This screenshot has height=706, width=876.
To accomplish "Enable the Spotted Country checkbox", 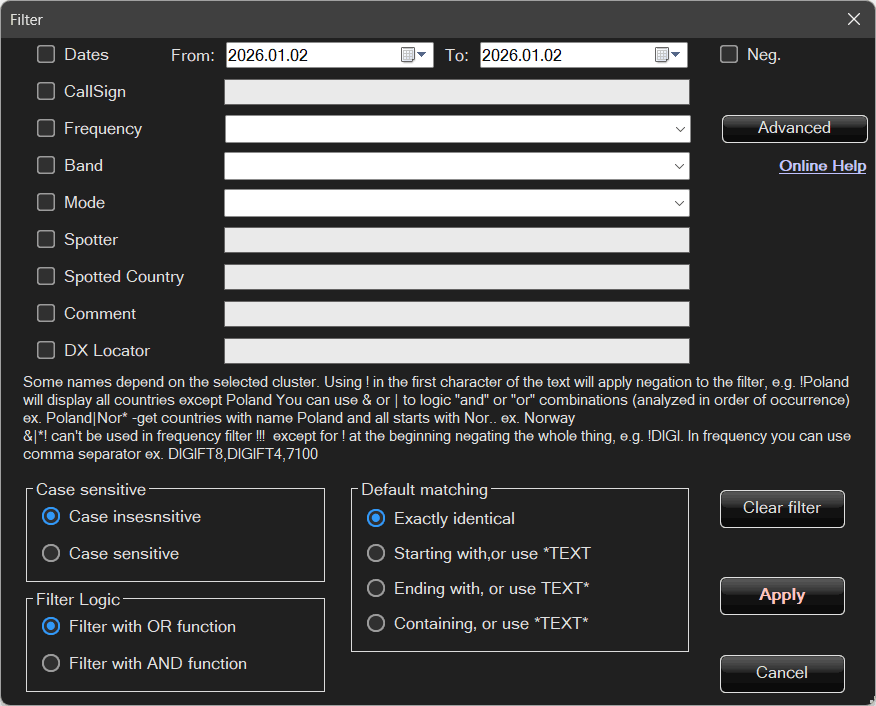I will tap(46, 277).
